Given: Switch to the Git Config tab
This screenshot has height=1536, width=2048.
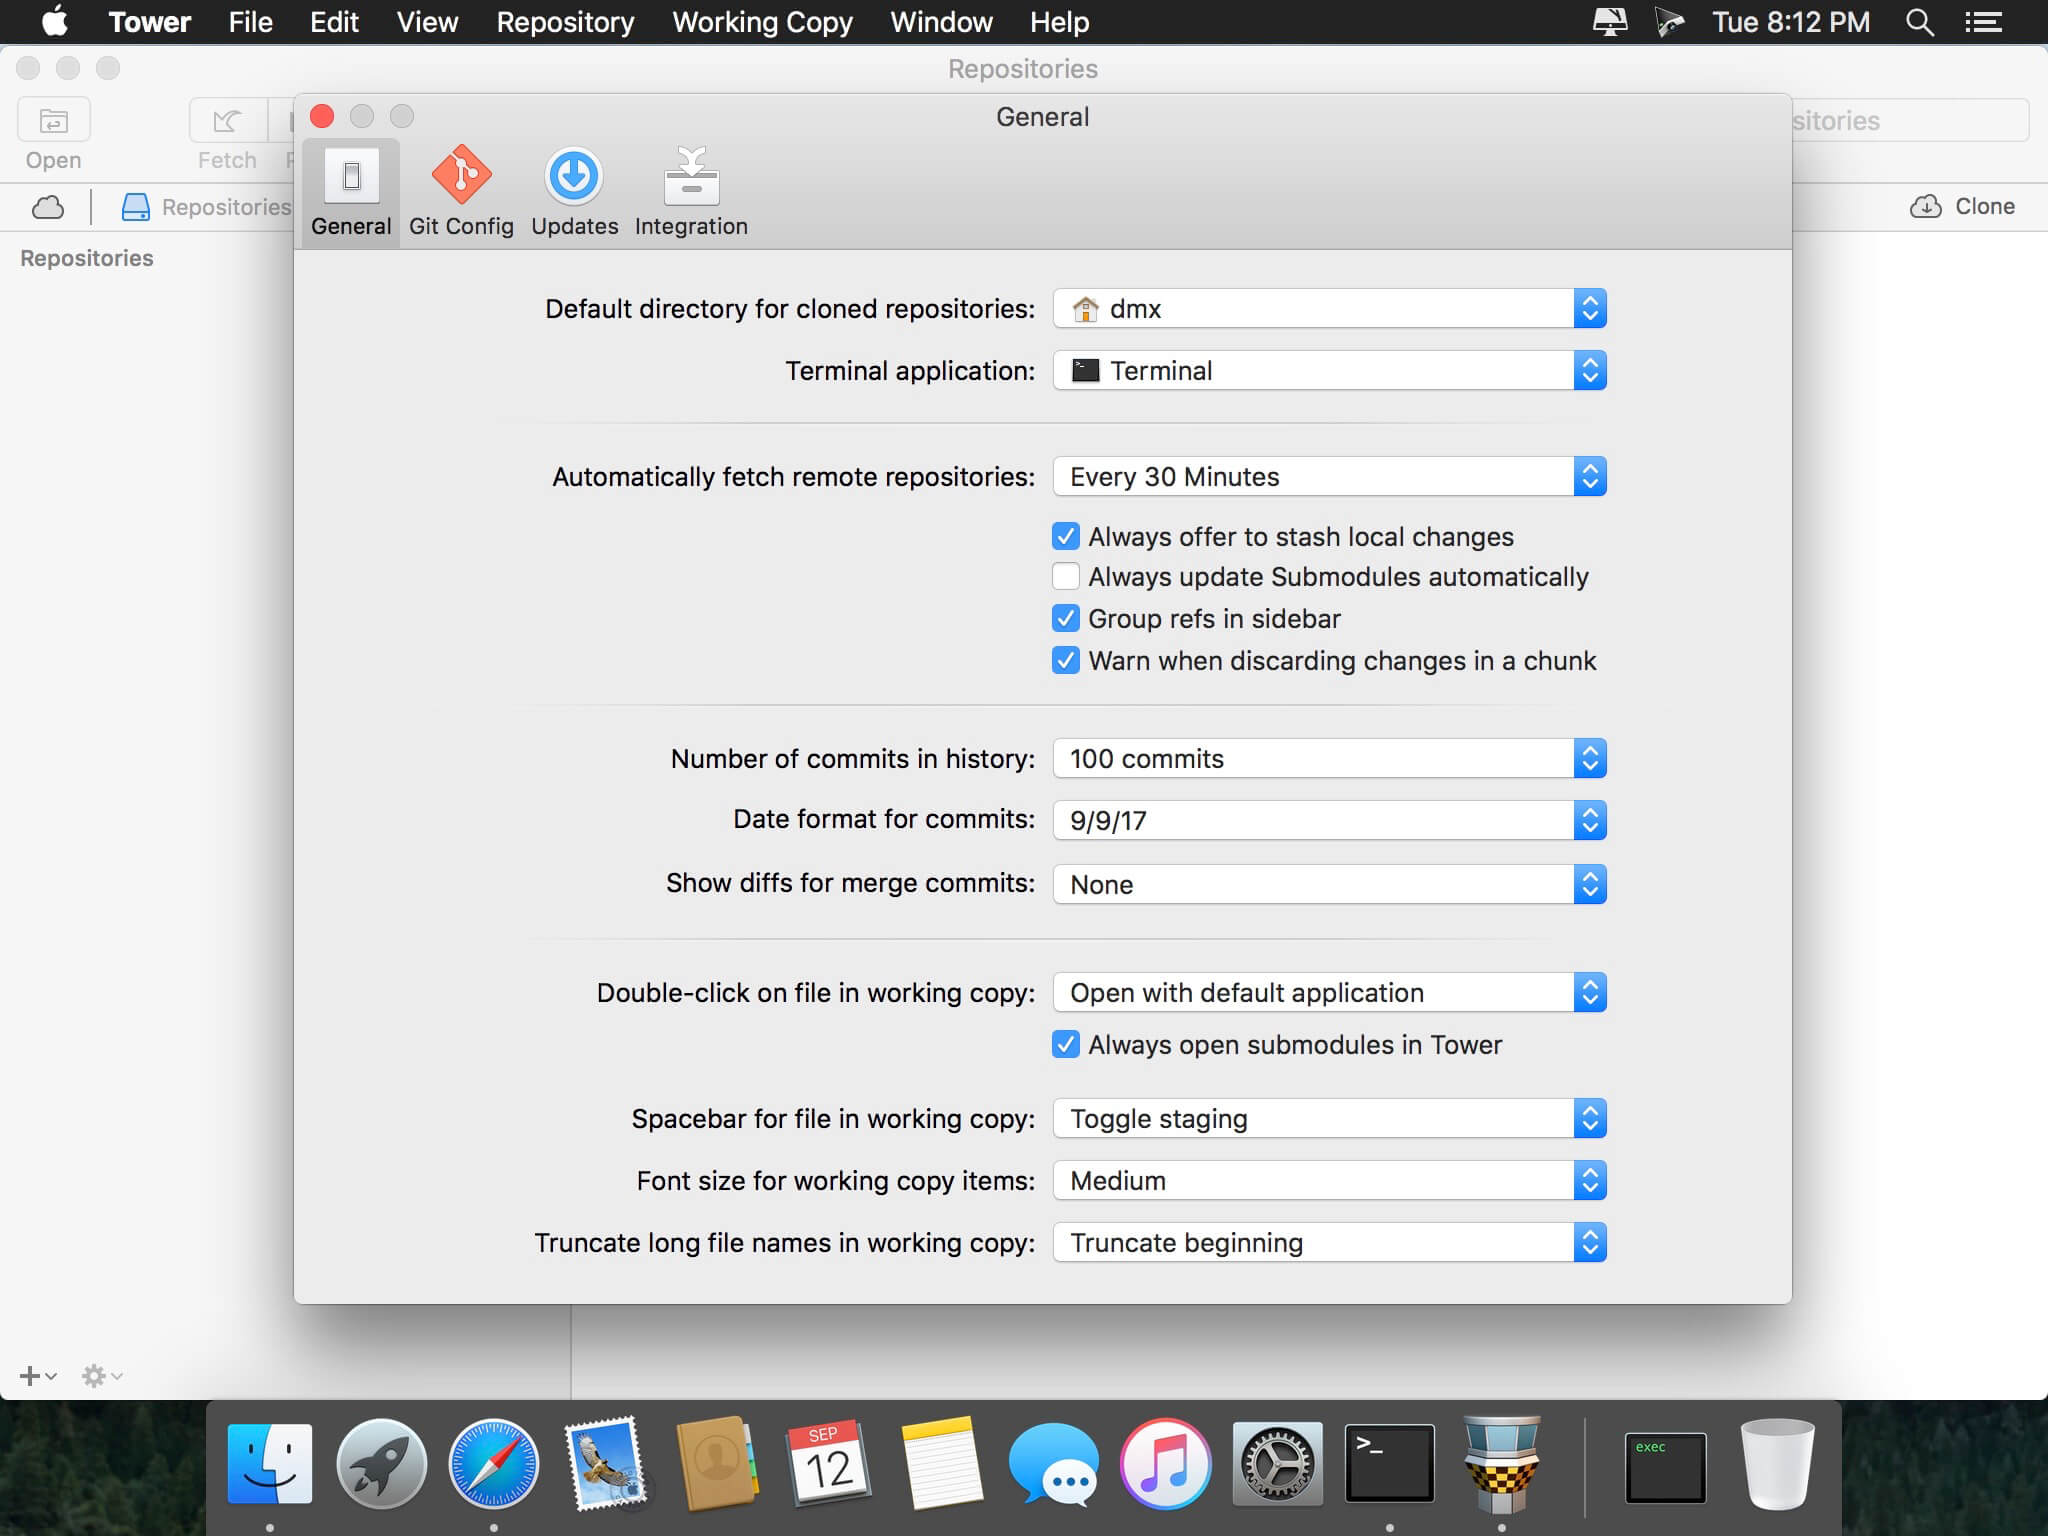Looking at the screenshot, I should pyautogui.click(x=461, y=192).
